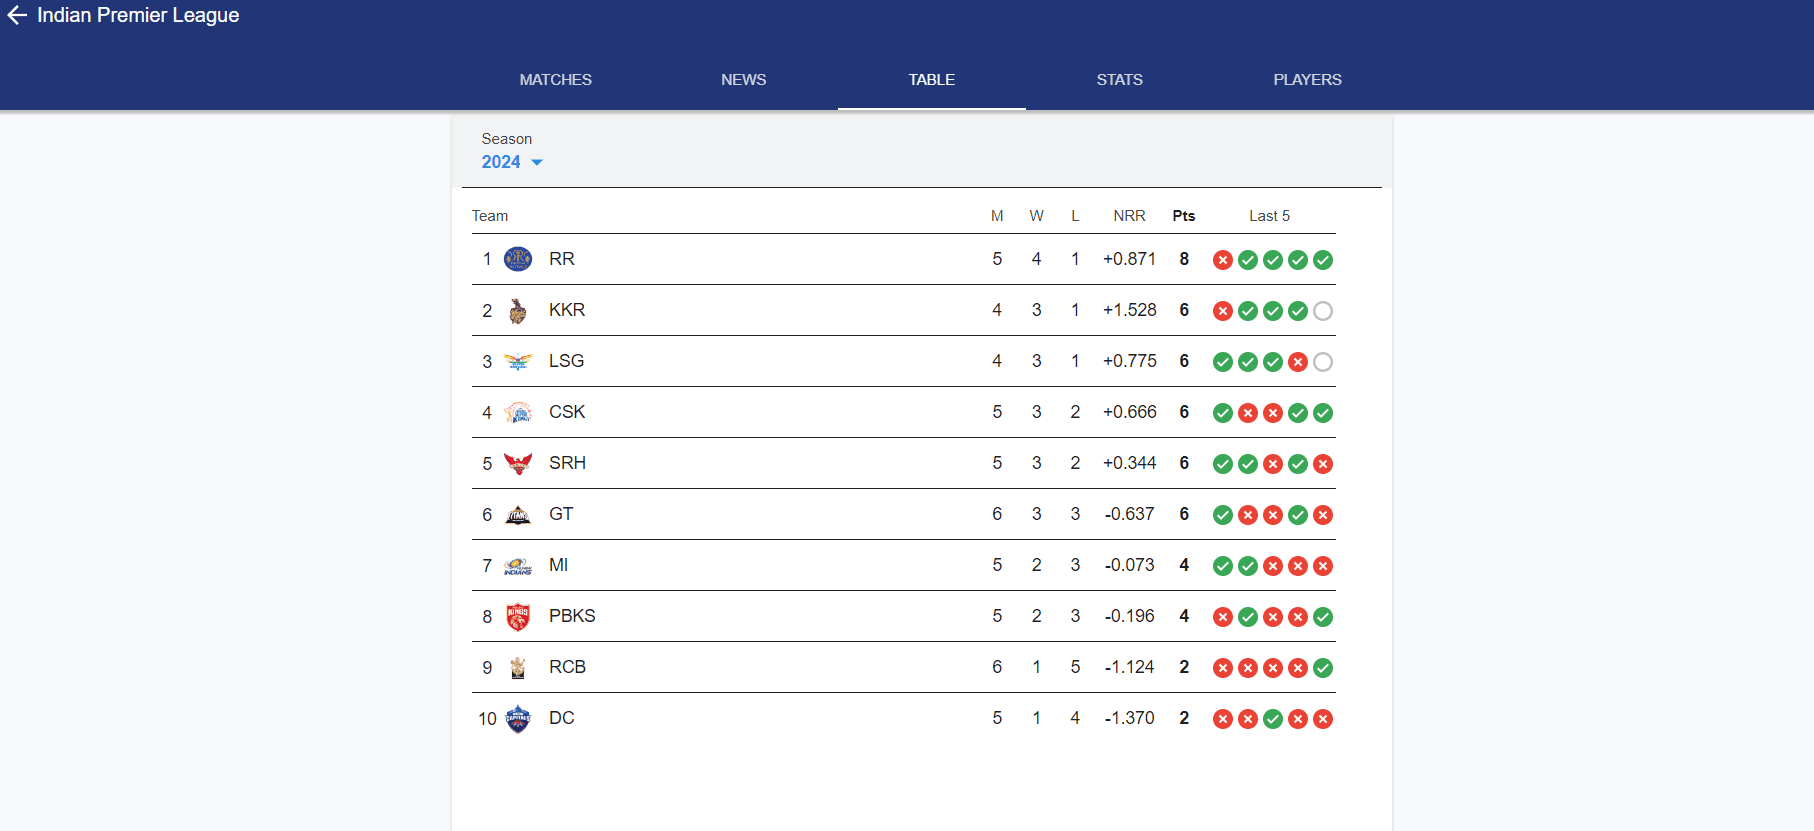1814x831 pixels.
Task: Click the CSK team logo
Action: click(x=518, y=412)
